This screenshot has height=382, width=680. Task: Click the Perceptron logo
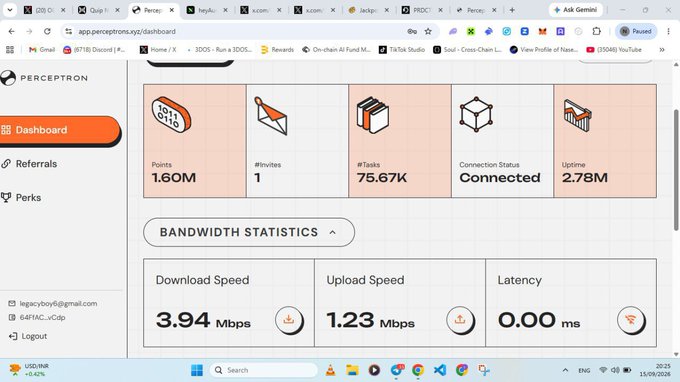coord(44,78)
